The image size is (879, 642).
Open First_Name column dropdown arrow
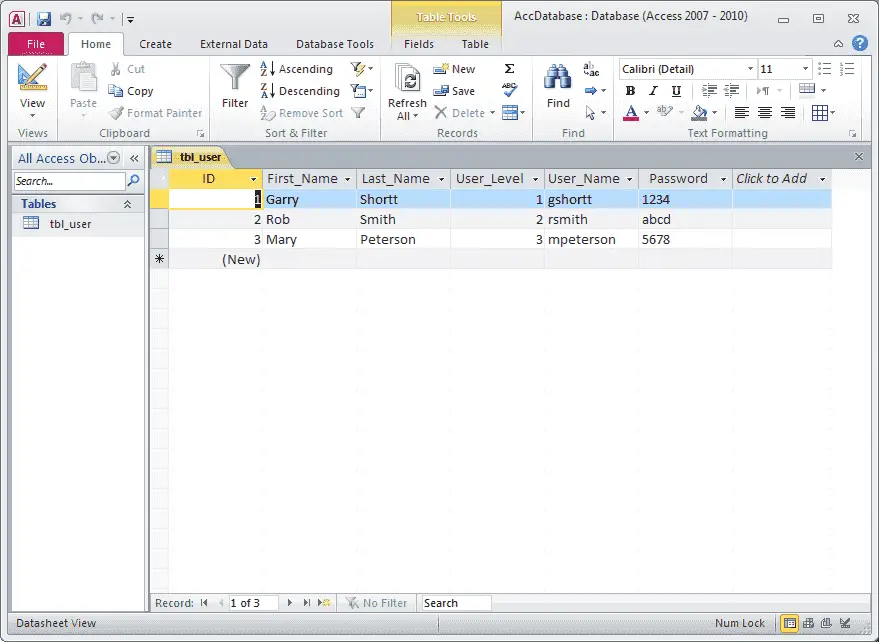pos(348,179)
